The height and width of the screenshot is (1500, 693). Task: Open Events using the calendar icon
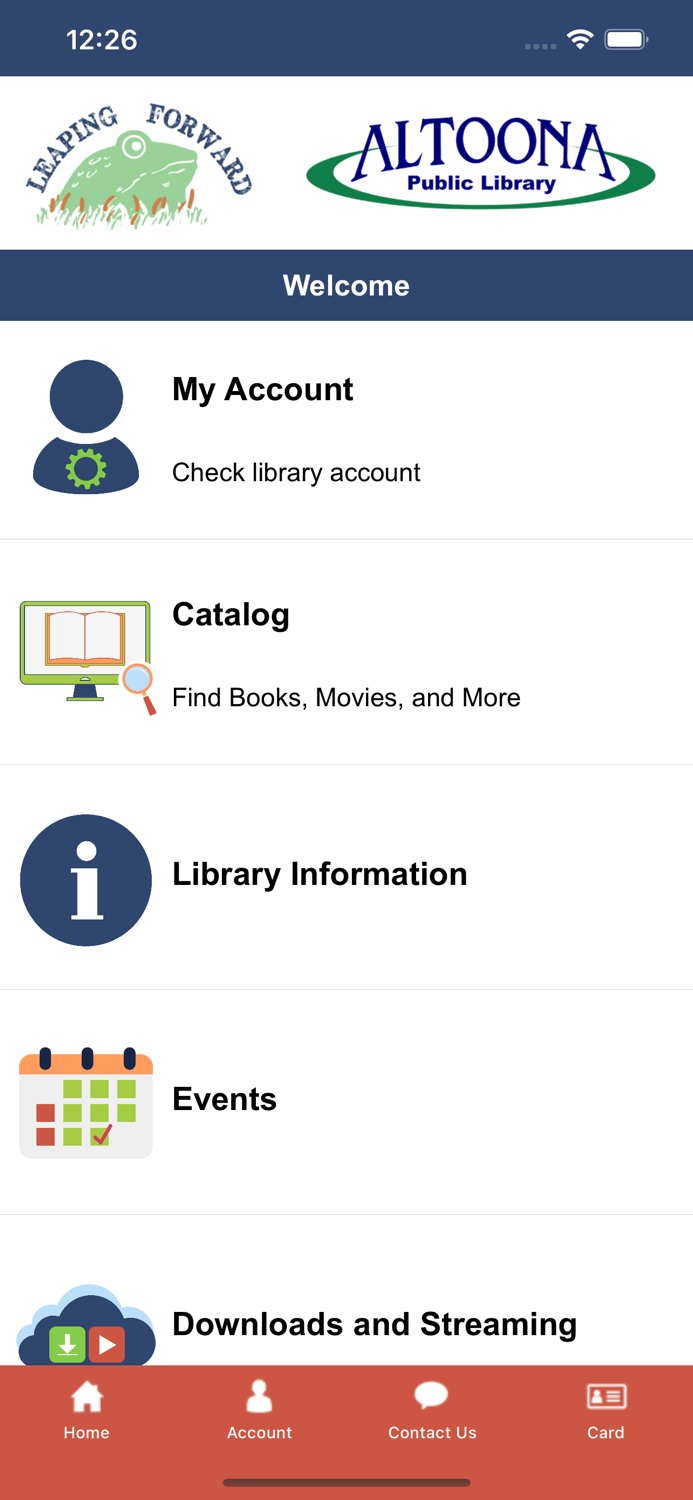[86, 1102]
